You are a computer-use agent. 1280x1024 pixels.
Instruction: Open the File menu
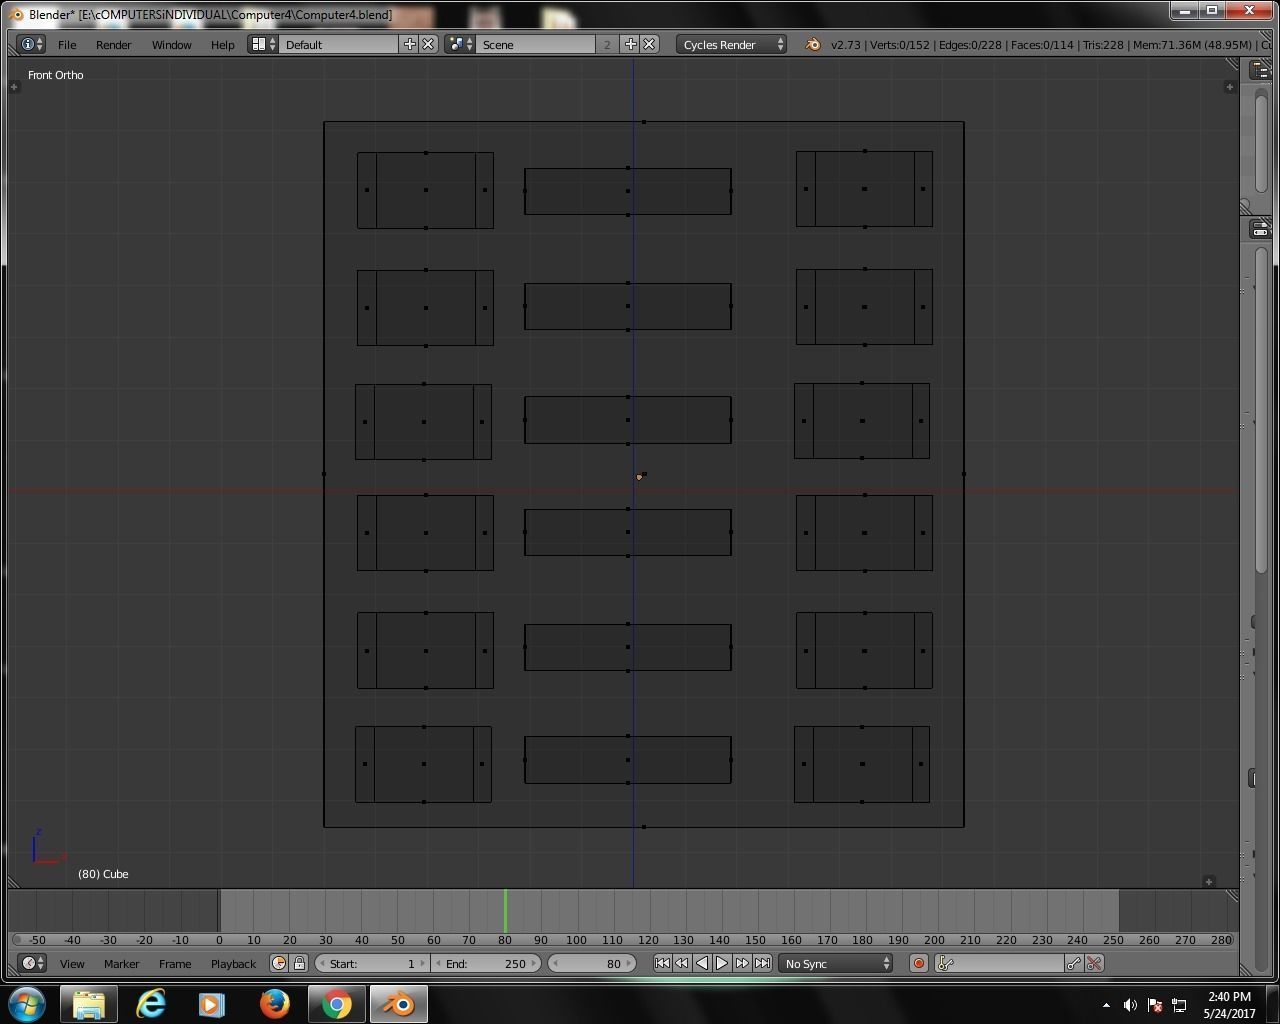point(67,44)
